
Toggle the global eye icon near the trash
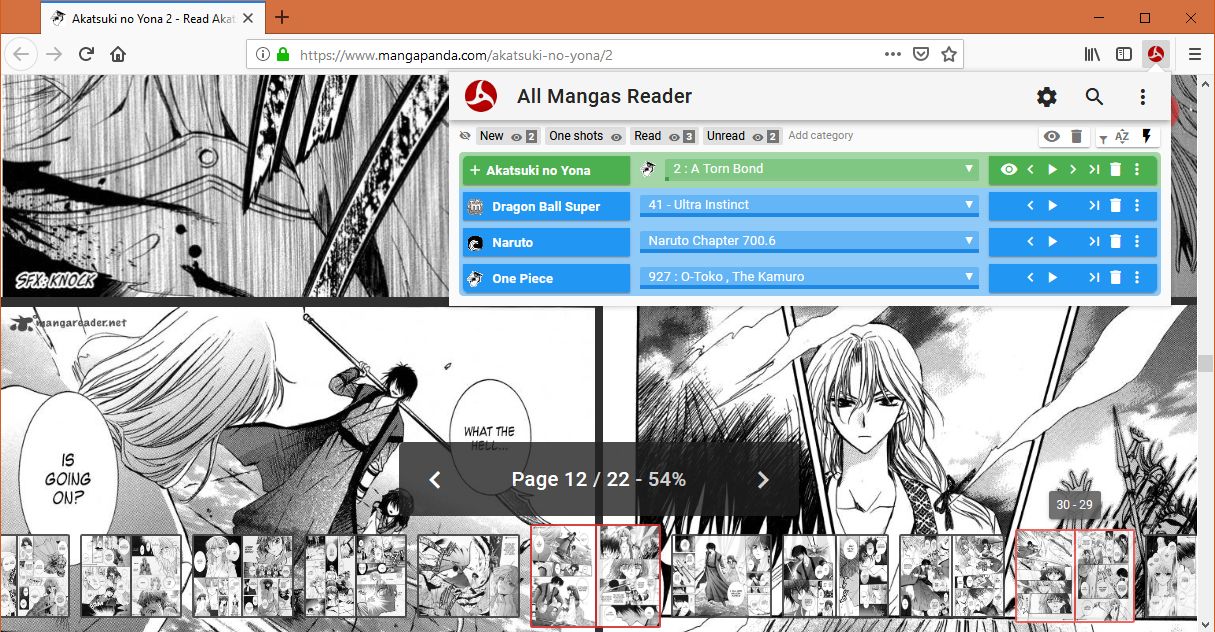(x=1051, y=136)
